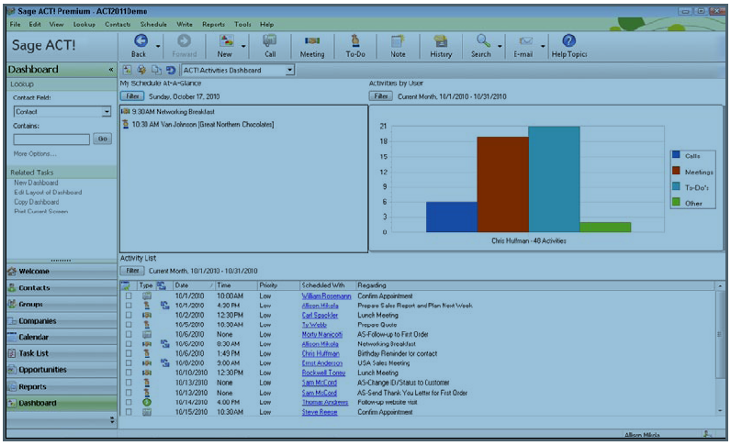
Task: Check the USA Sales Meeting row checkbox
Action: pyautogui.click(x=128, y=363)
